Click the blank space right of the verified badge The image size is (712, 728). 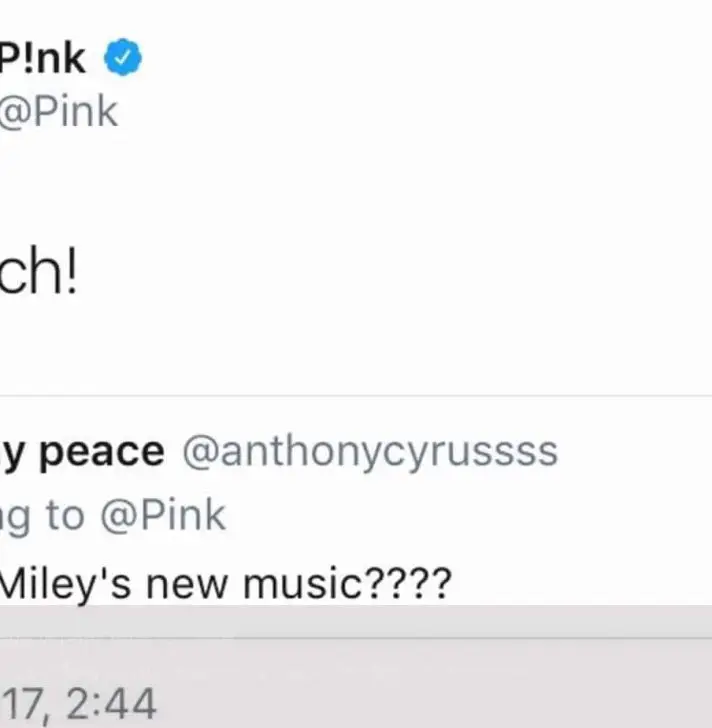pos(400,60)
